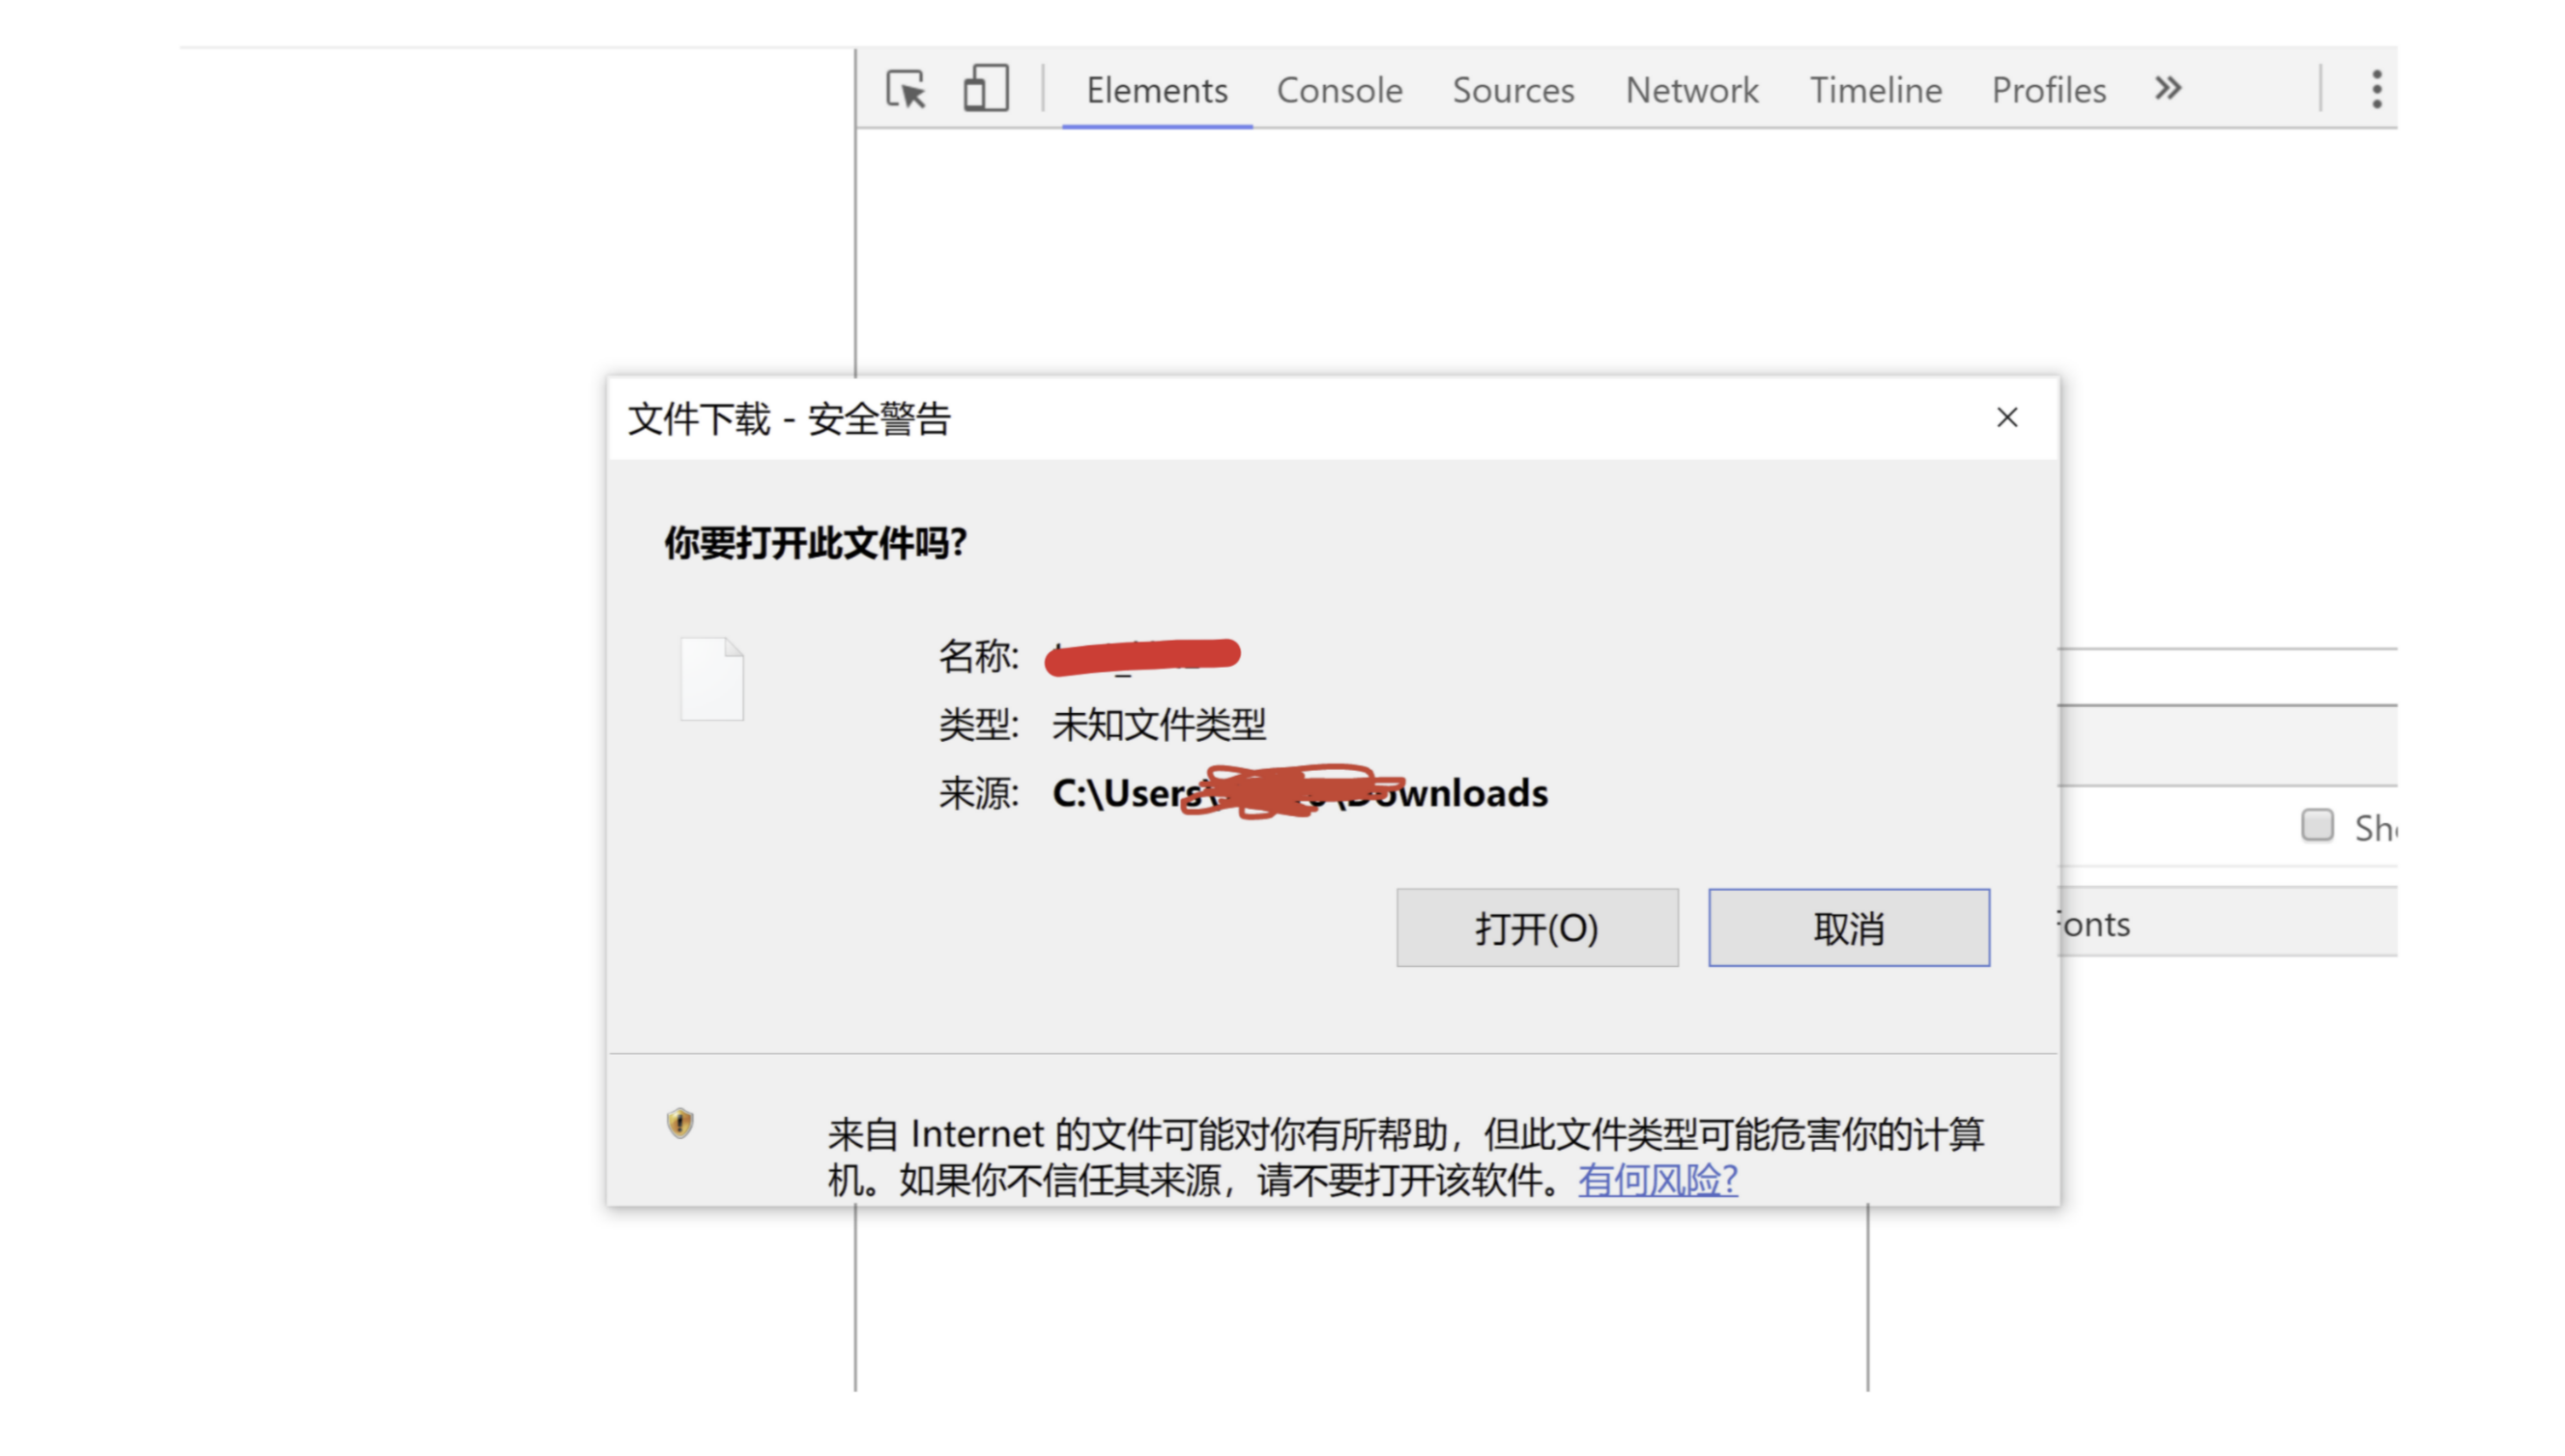The width and height of the screenshot is (2565, 1456).
Task: Open the Network panel
Action: pos(1691,90)
